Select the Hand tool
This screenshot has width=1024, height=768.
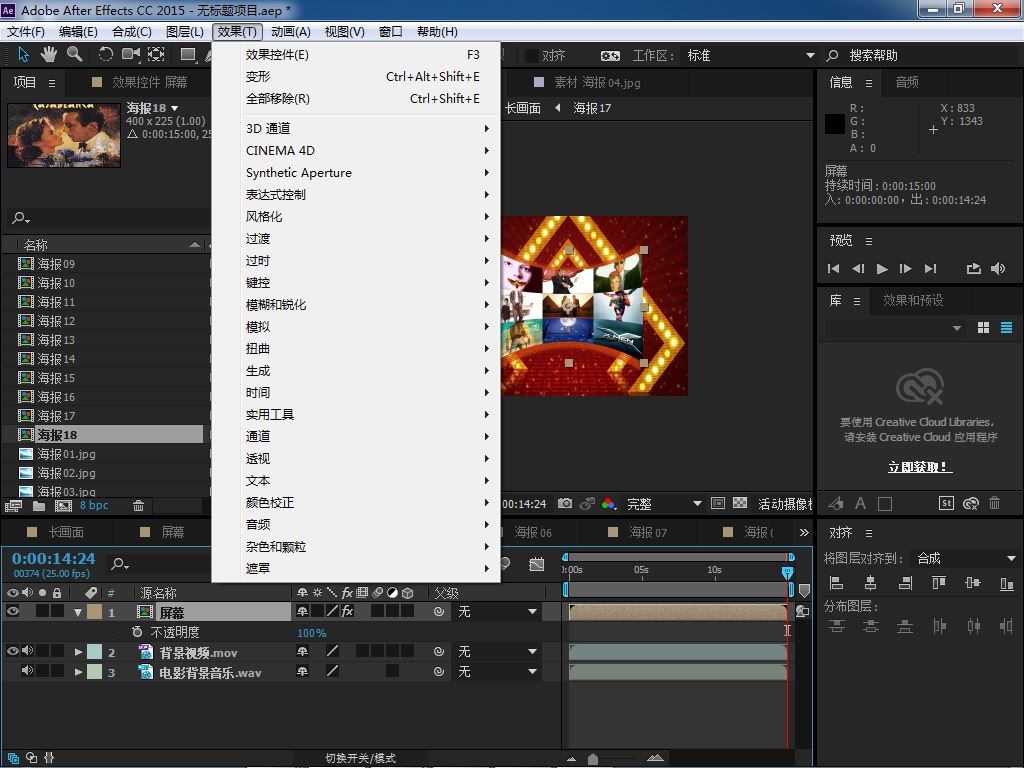(x=48, y=54)
